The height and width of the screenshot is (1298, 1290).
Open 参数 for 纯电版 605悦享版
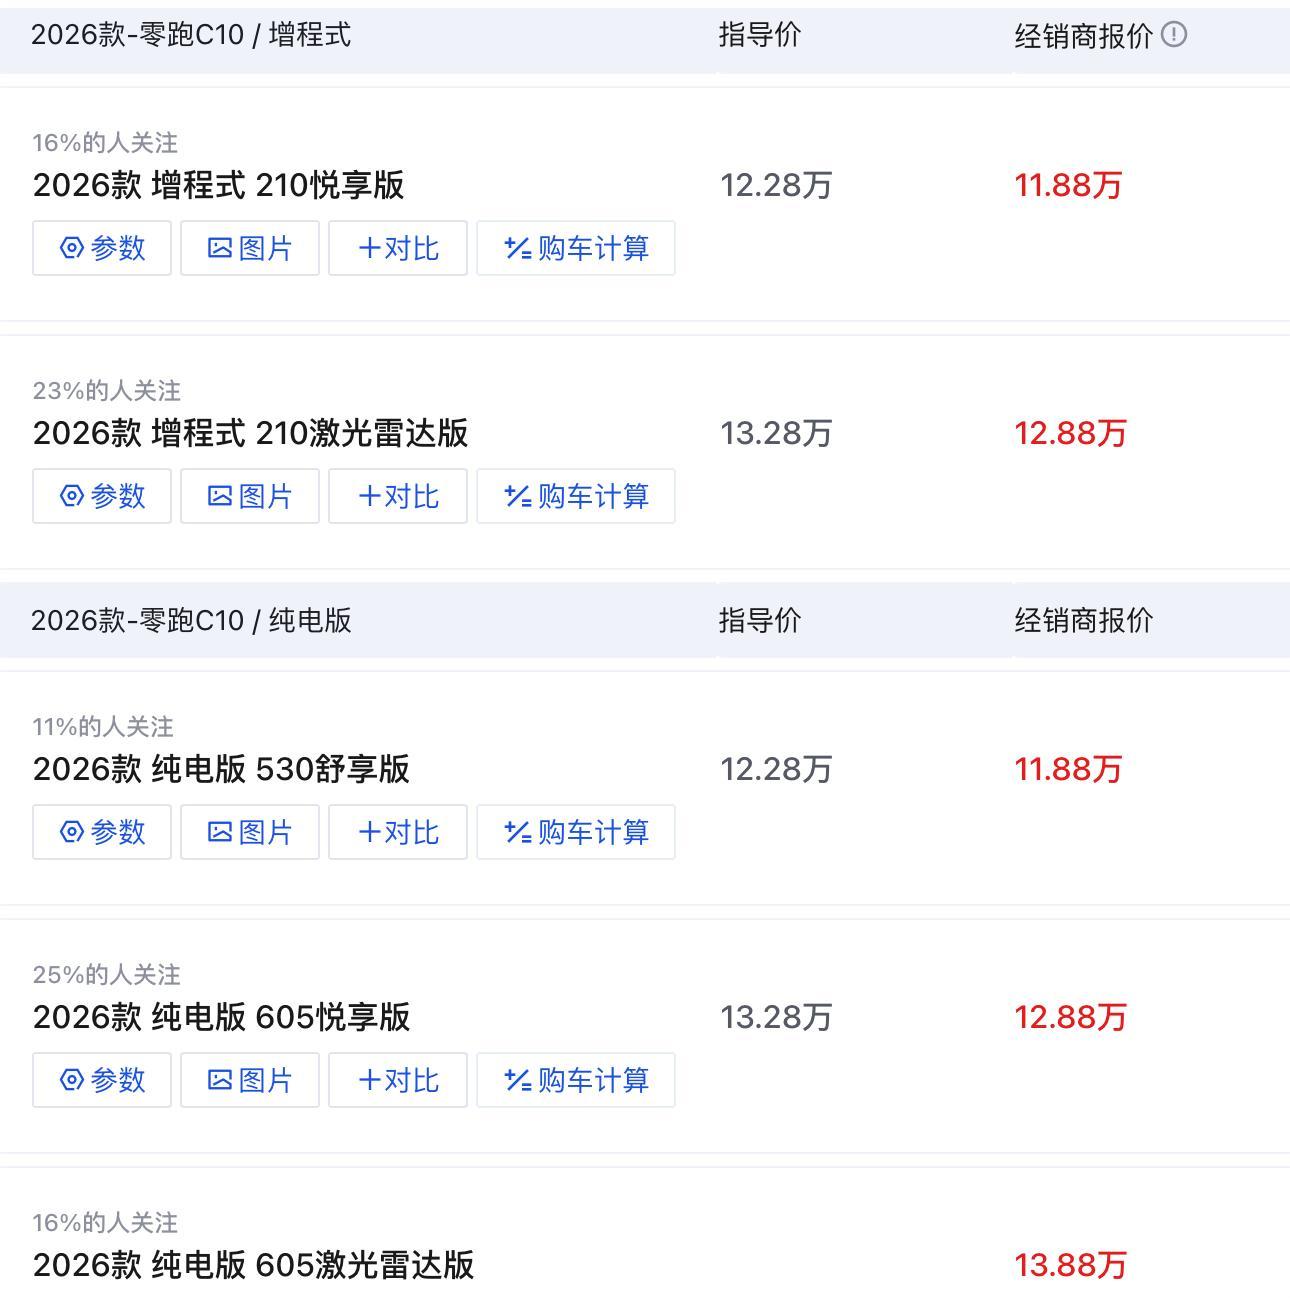102,1080
